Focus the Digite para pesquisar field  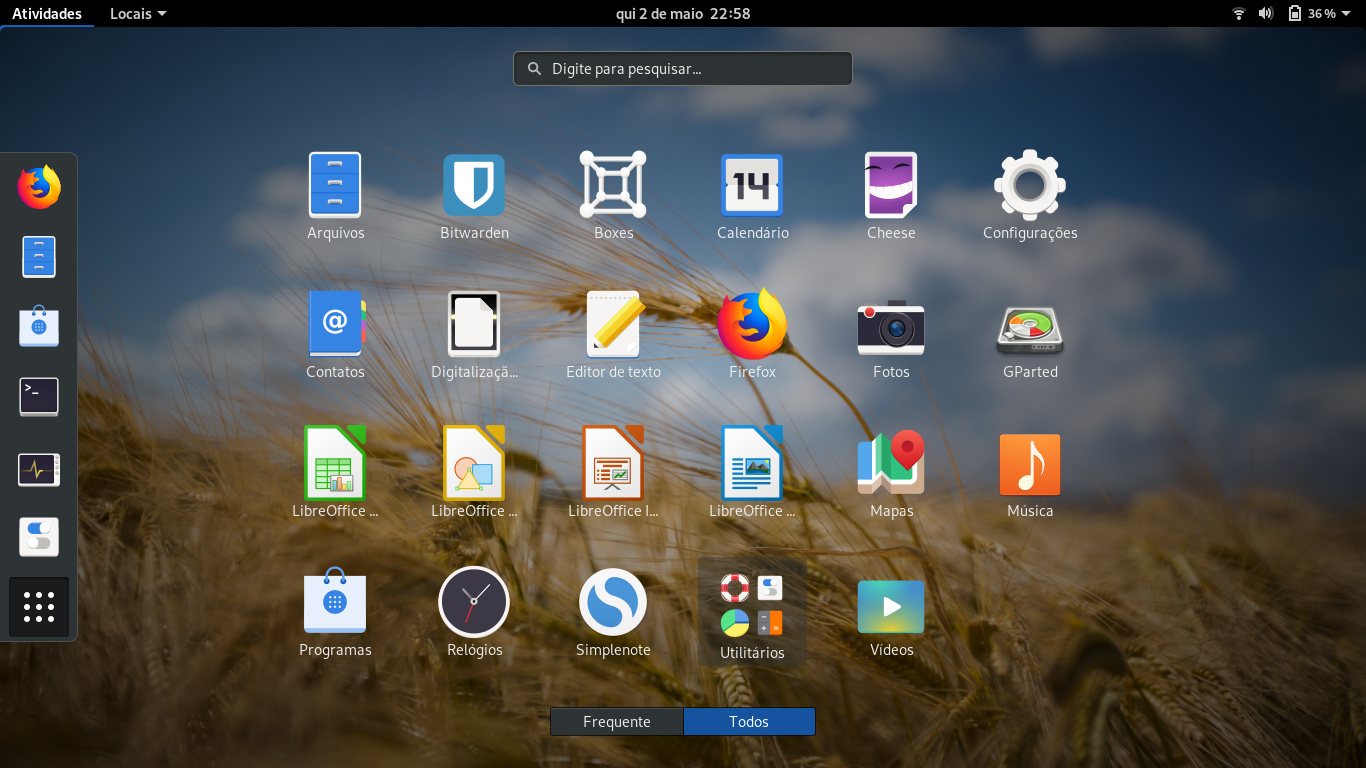[683, 69]
